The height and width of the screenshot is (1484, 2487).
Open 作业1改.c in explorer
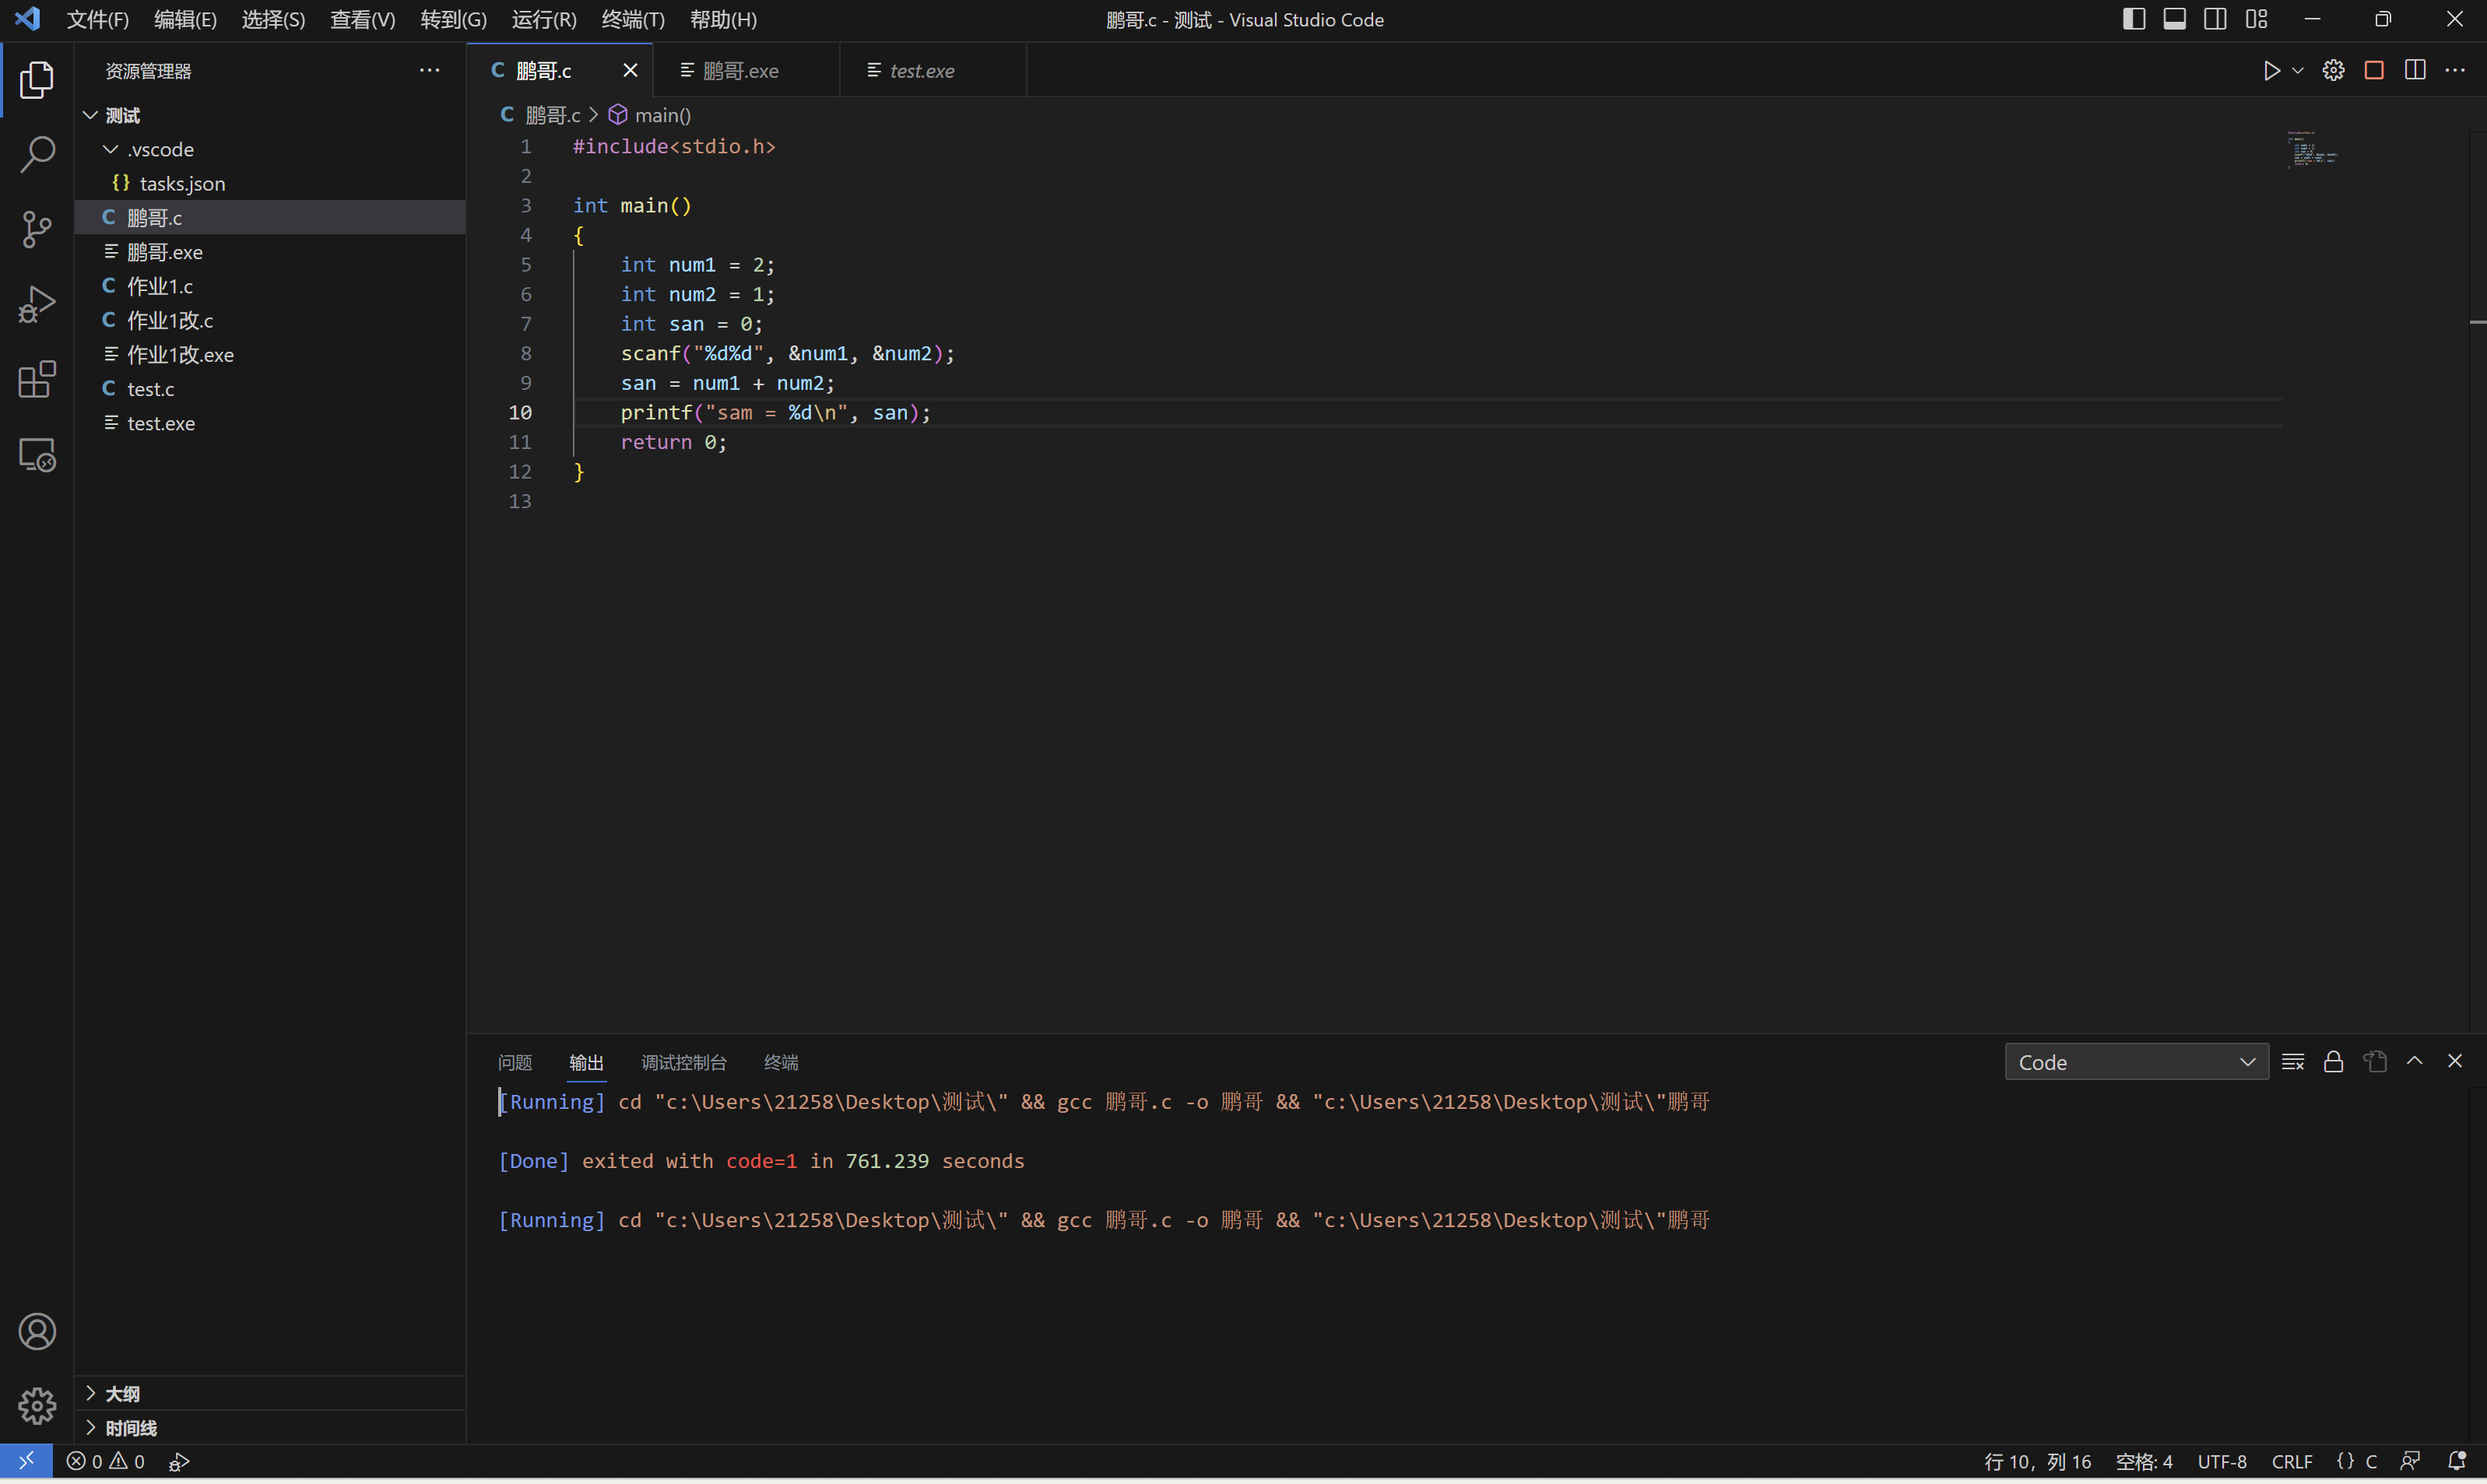click(x=270, y=321)
